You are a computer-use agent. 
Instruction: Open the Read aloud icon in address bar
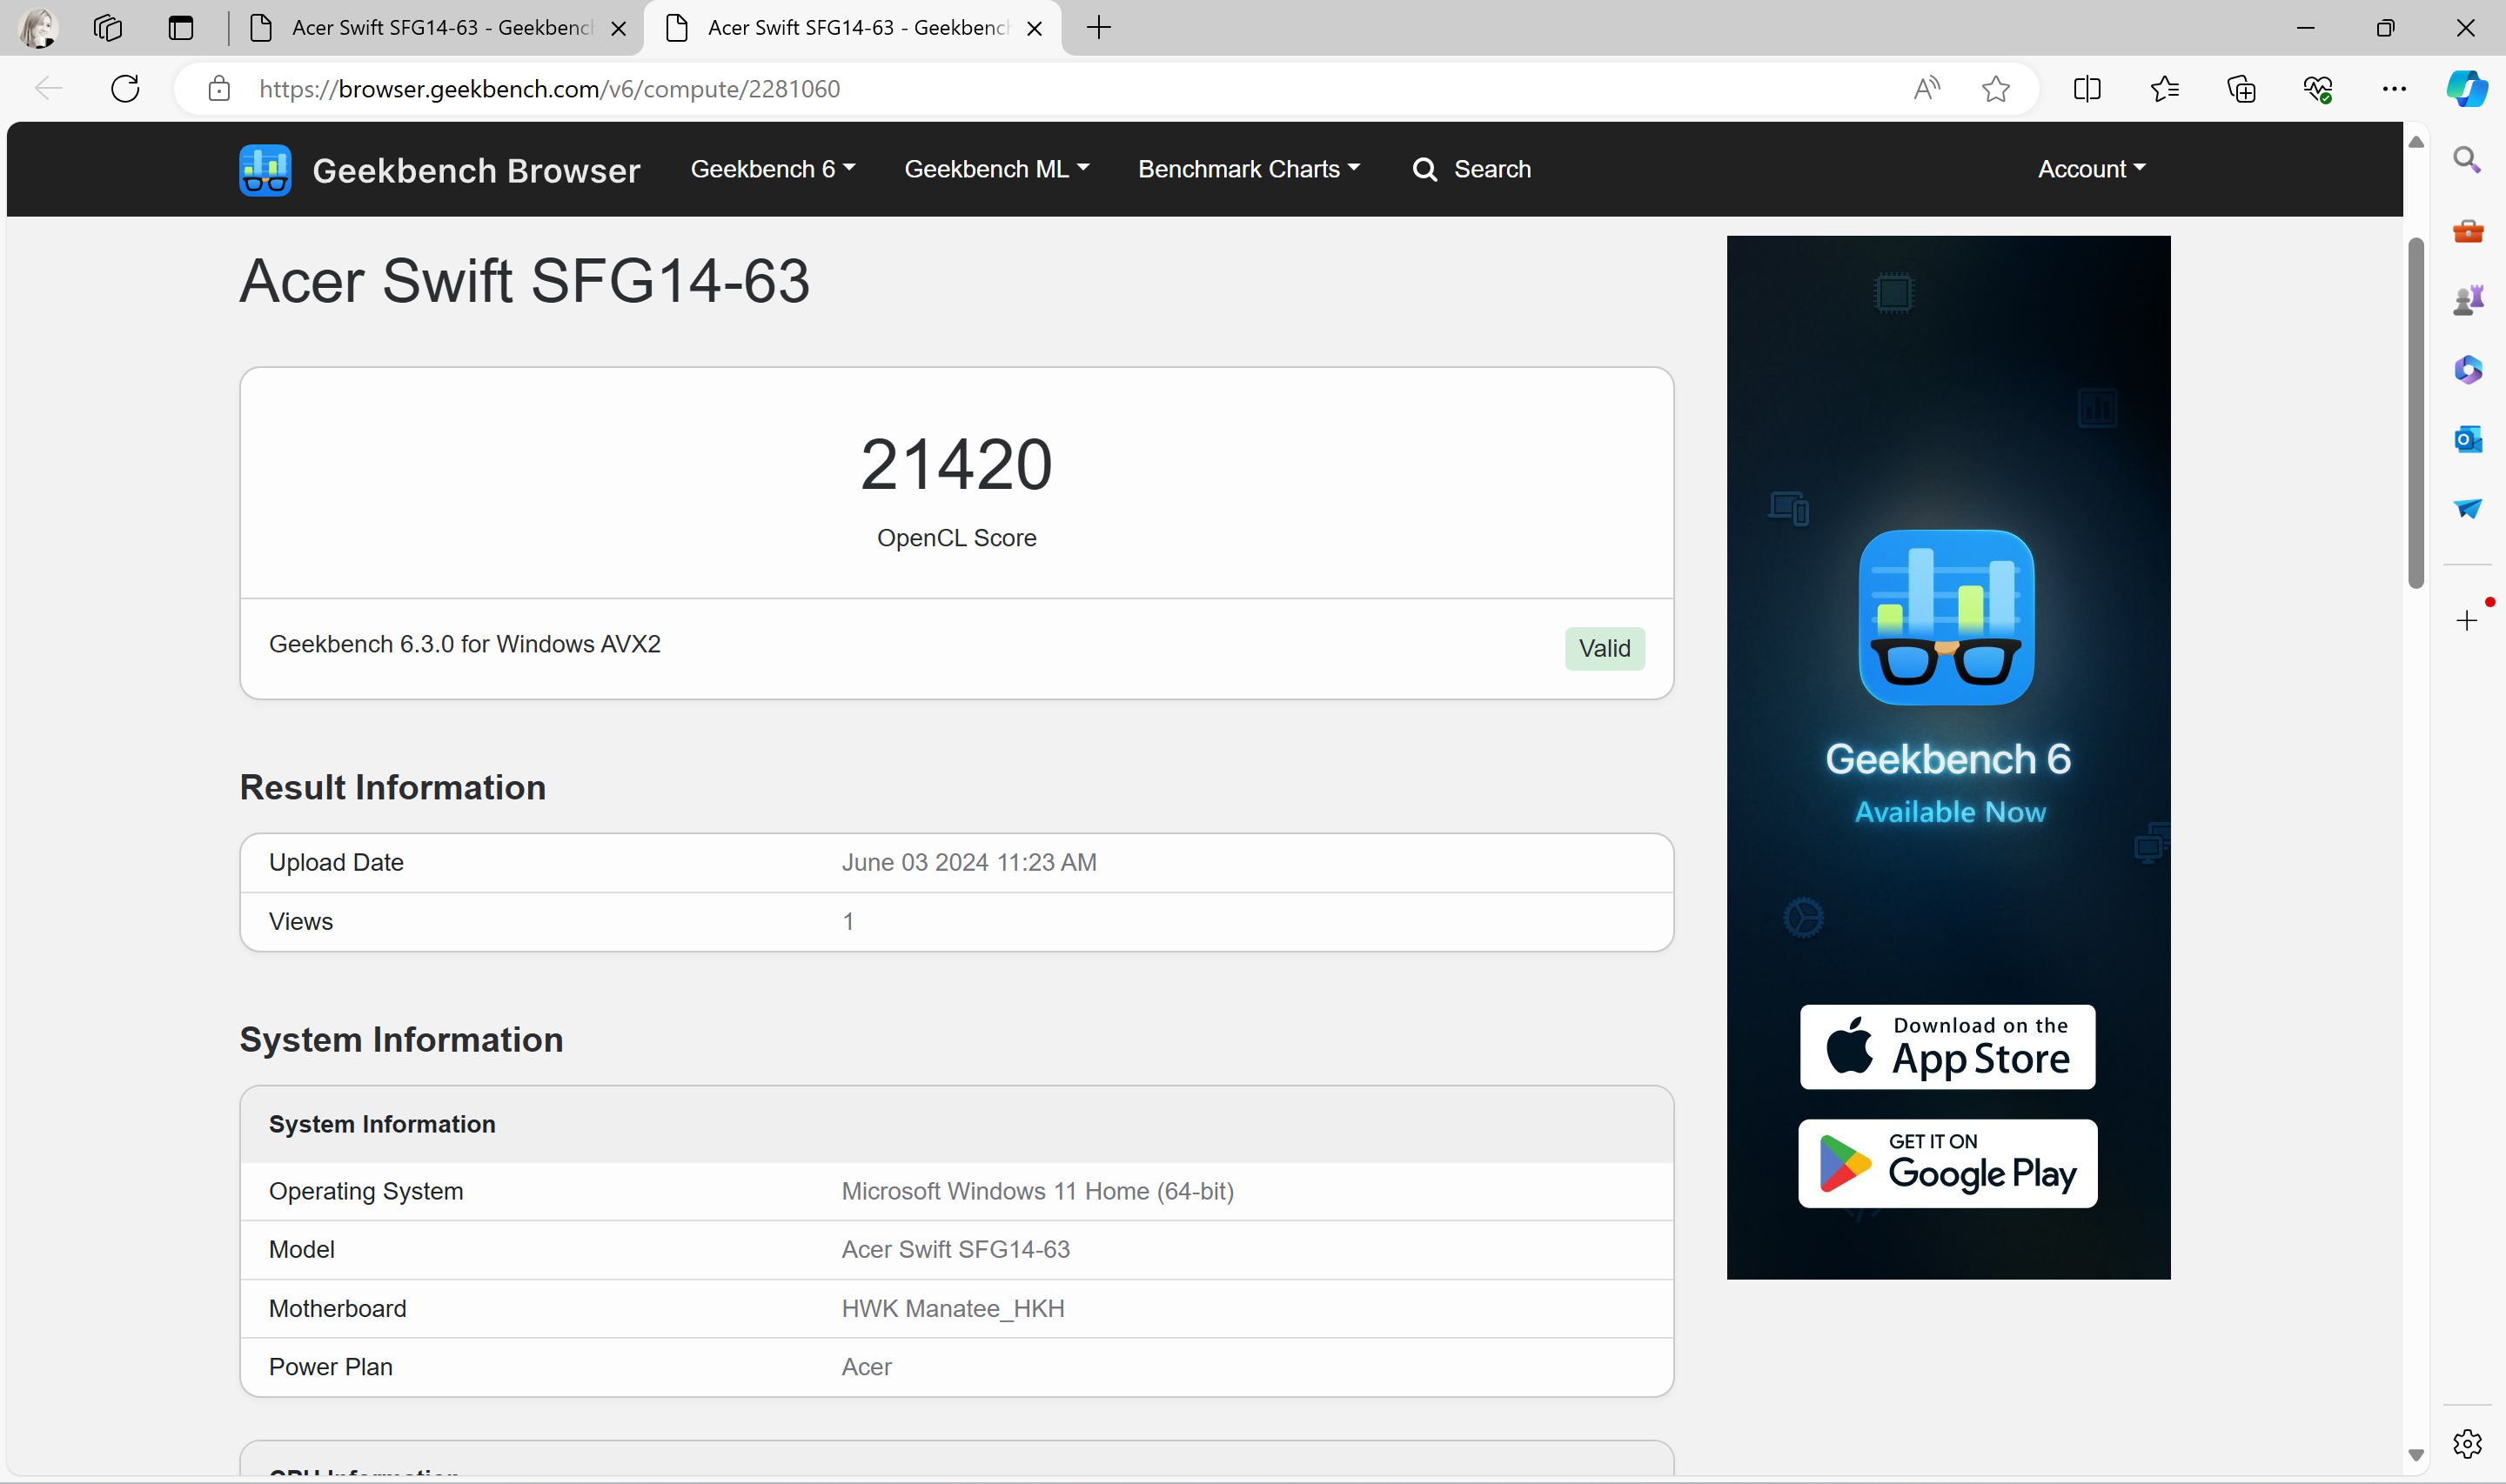point(1927,89)
